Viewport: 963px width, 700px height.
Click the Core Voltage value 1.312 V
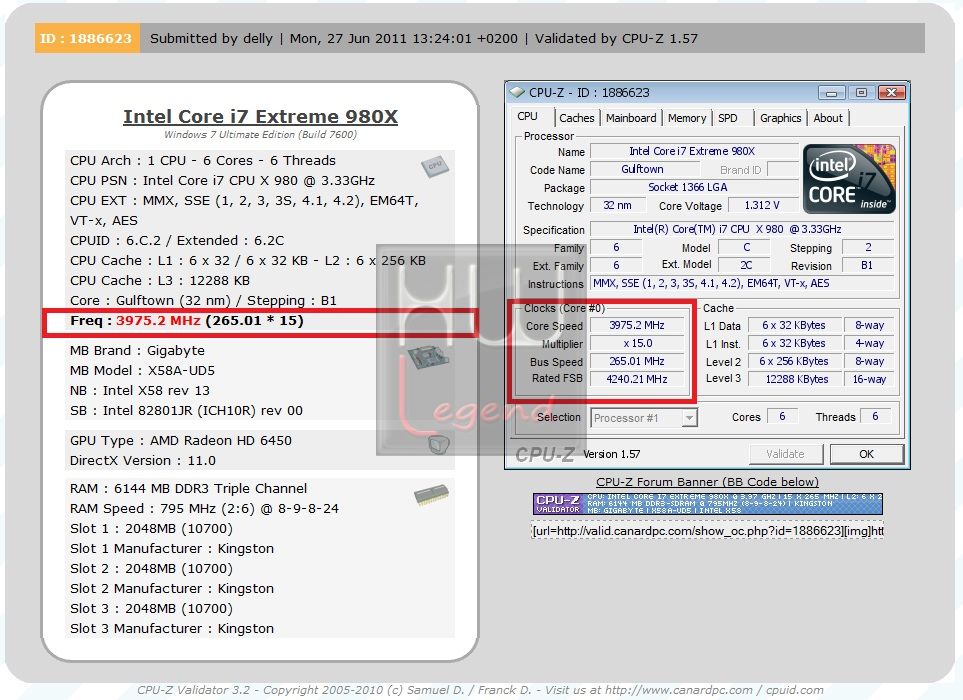762,205
